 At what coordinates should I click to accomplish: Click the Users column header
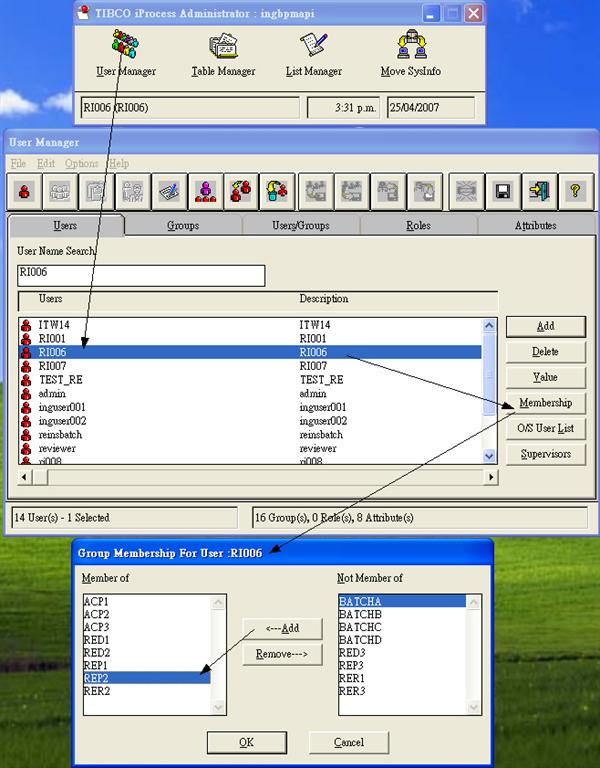(x=50, y=299)
